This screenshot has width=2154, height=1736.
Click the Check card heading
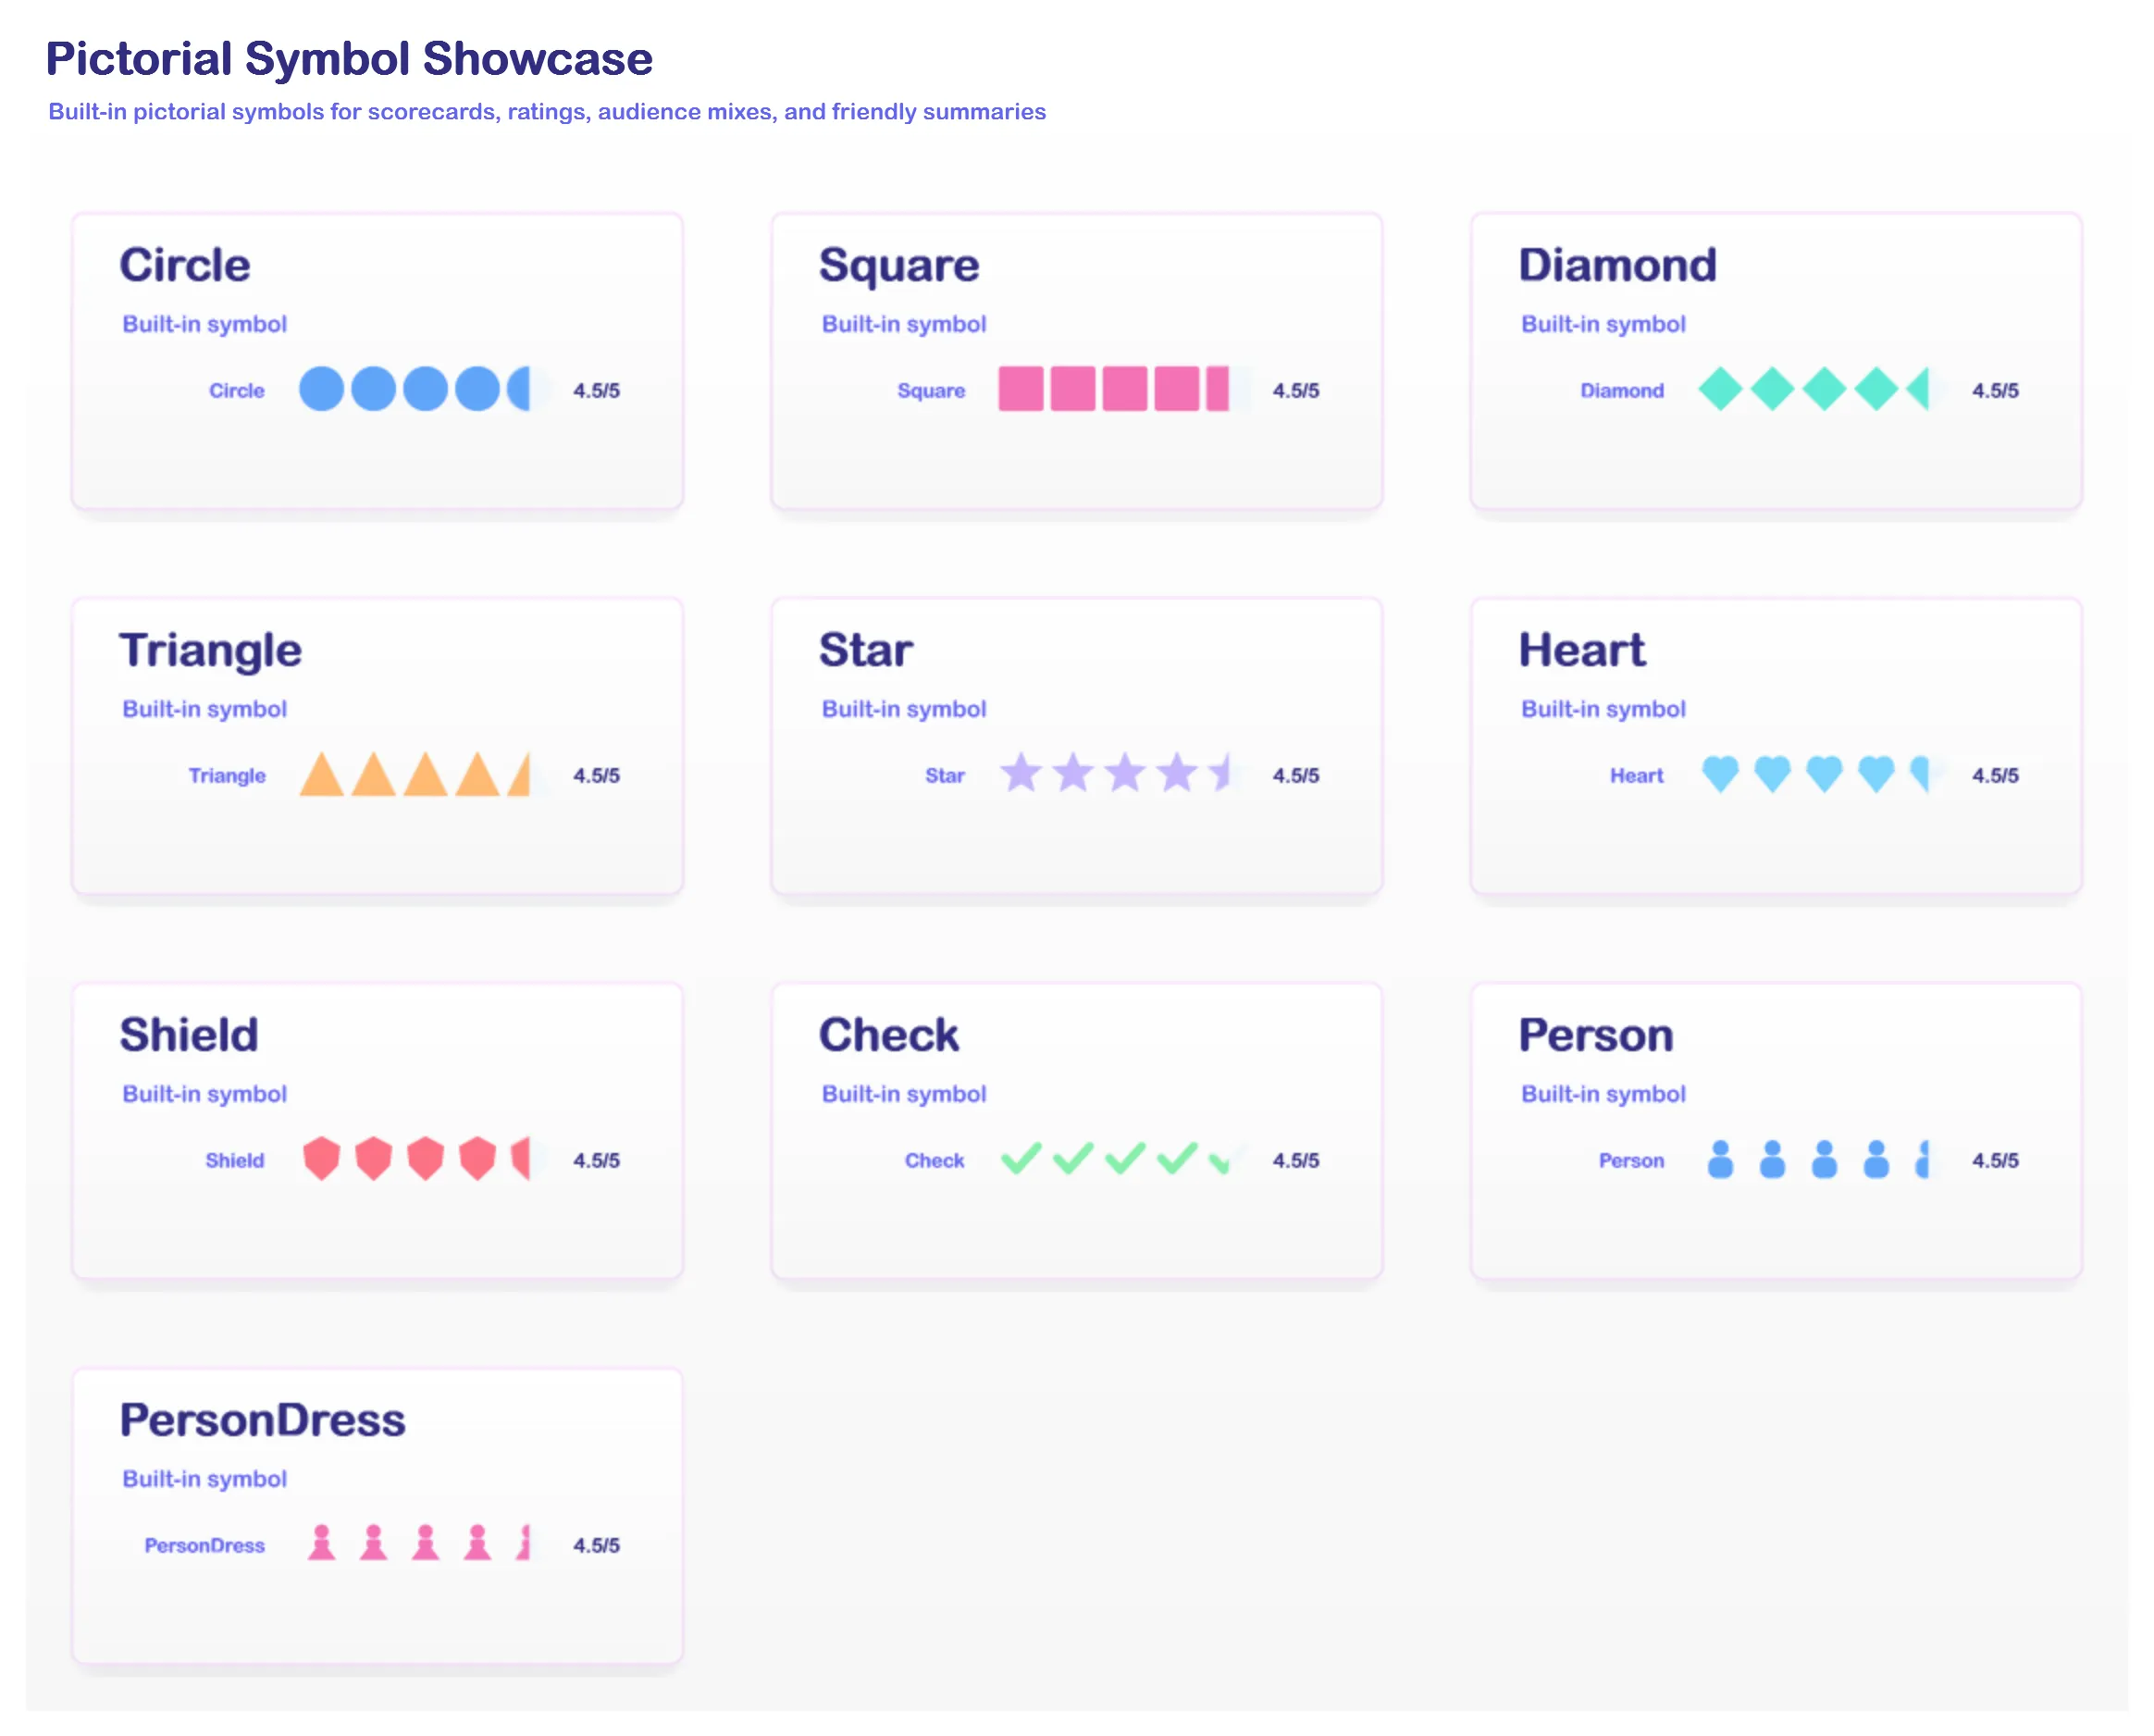[888, 1035]
